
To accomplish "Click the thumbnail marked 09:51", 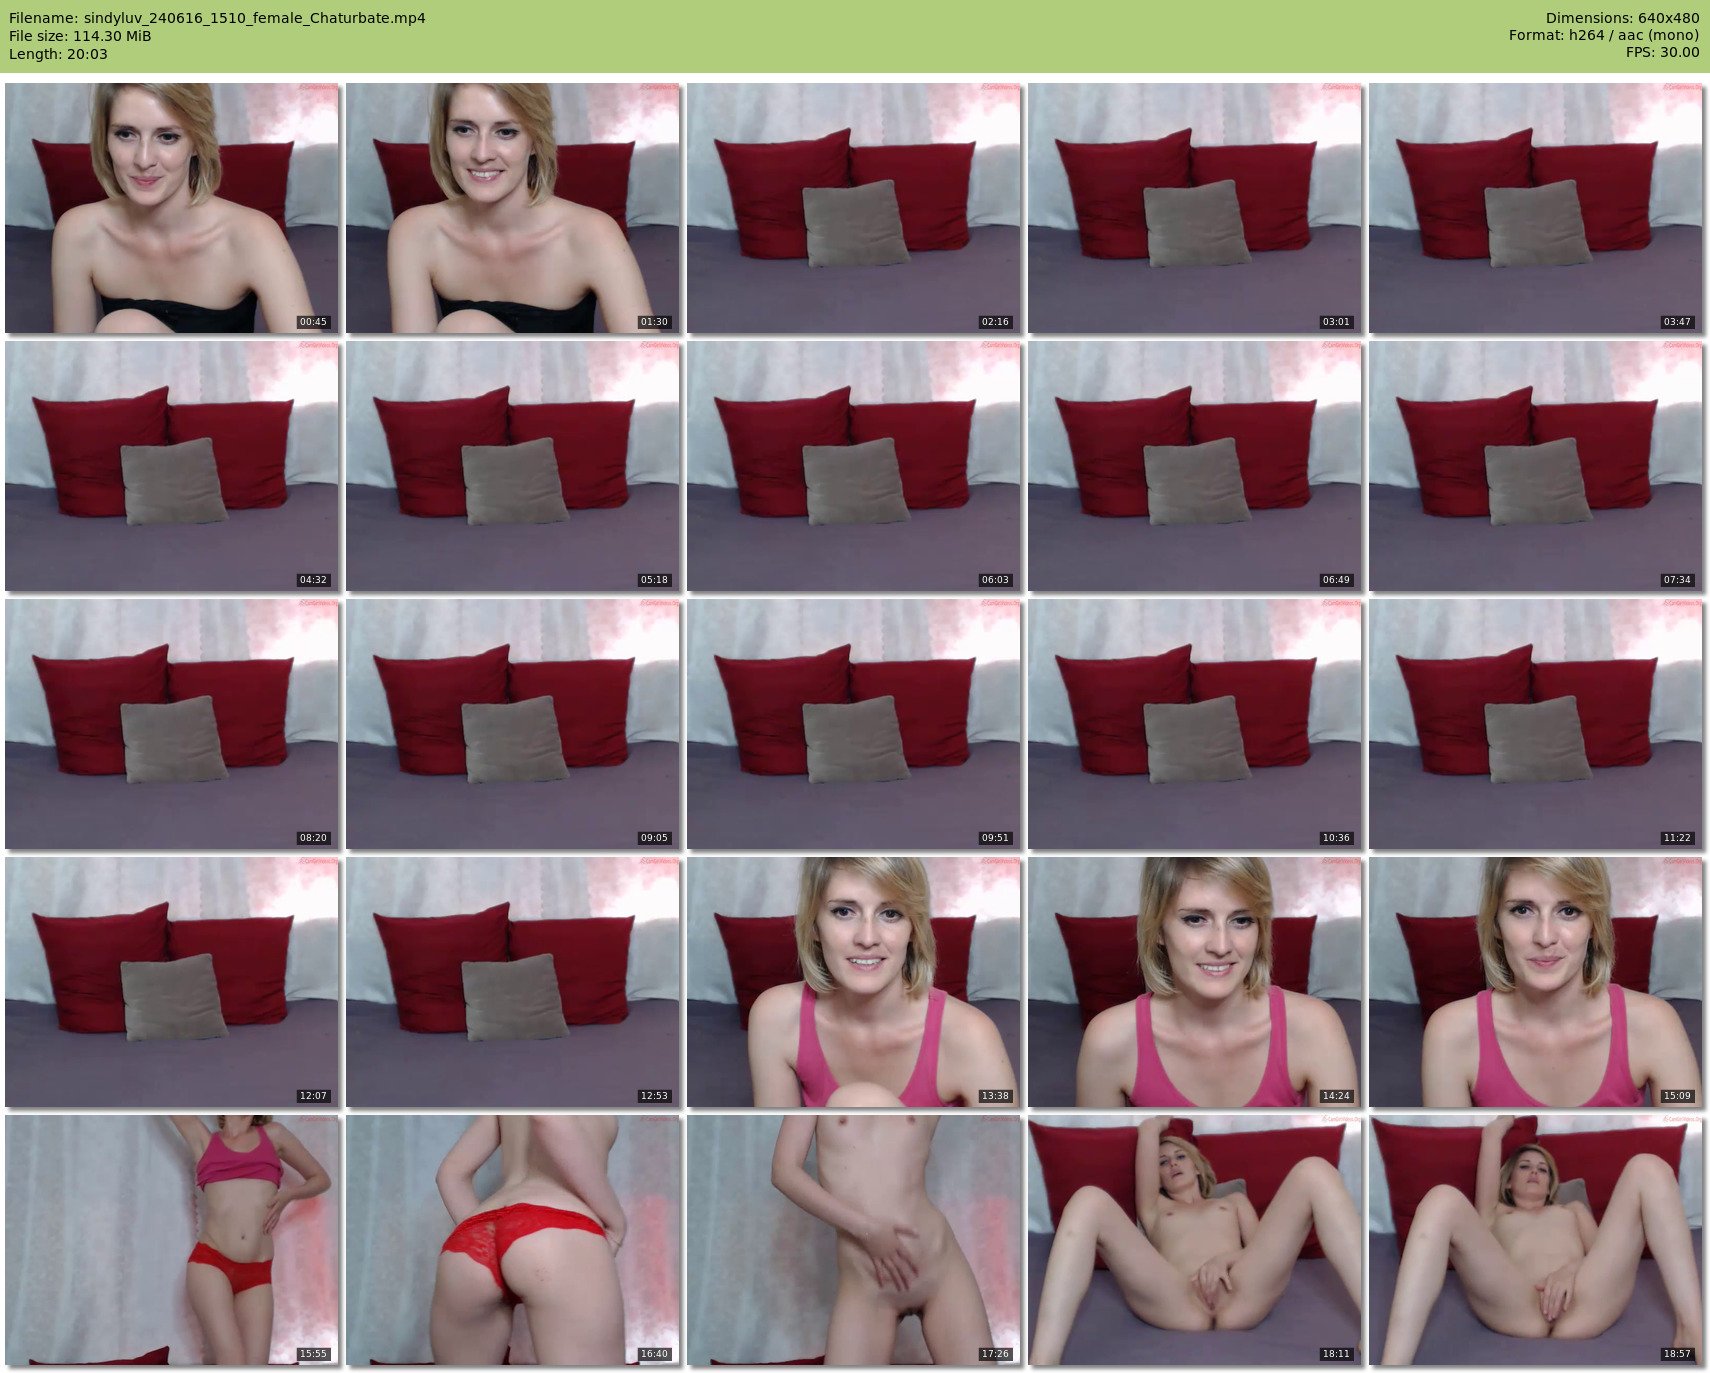I will (854, 724).
